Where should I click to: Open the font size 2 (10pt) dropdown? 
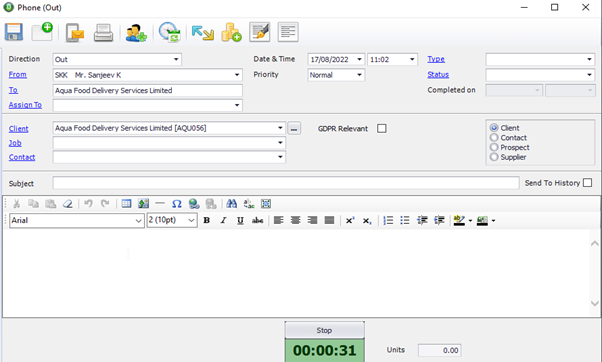(191, 220)
